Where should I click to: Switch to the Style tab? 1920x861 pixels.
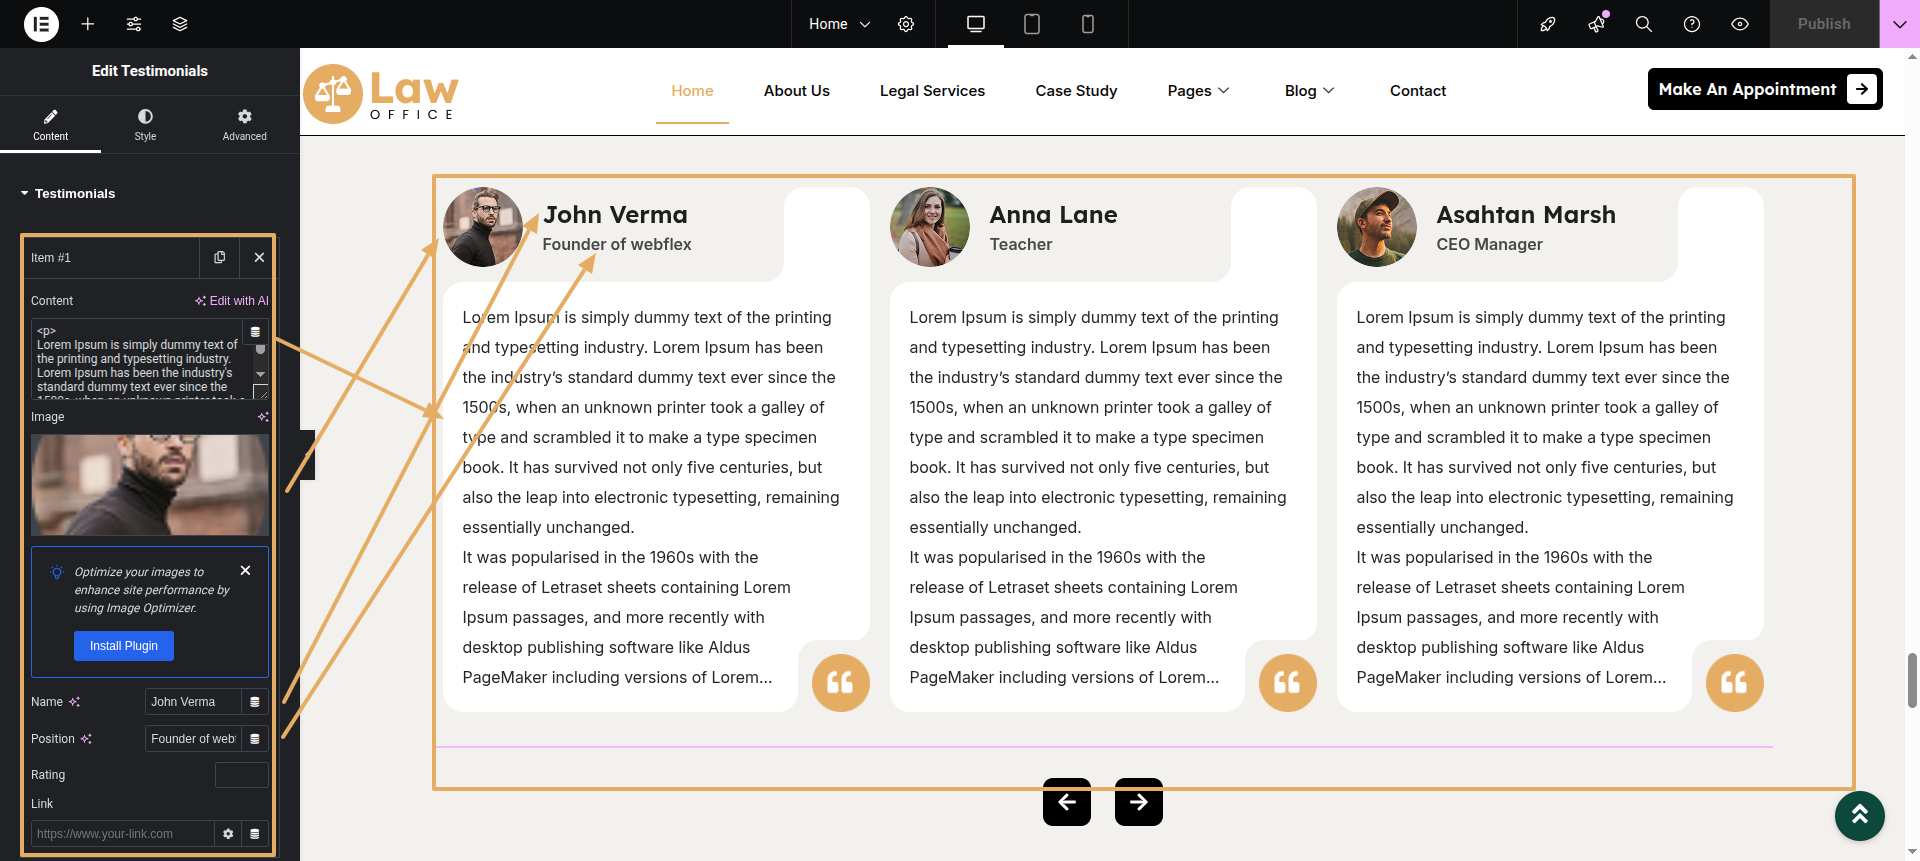click(x=145, y=125)
